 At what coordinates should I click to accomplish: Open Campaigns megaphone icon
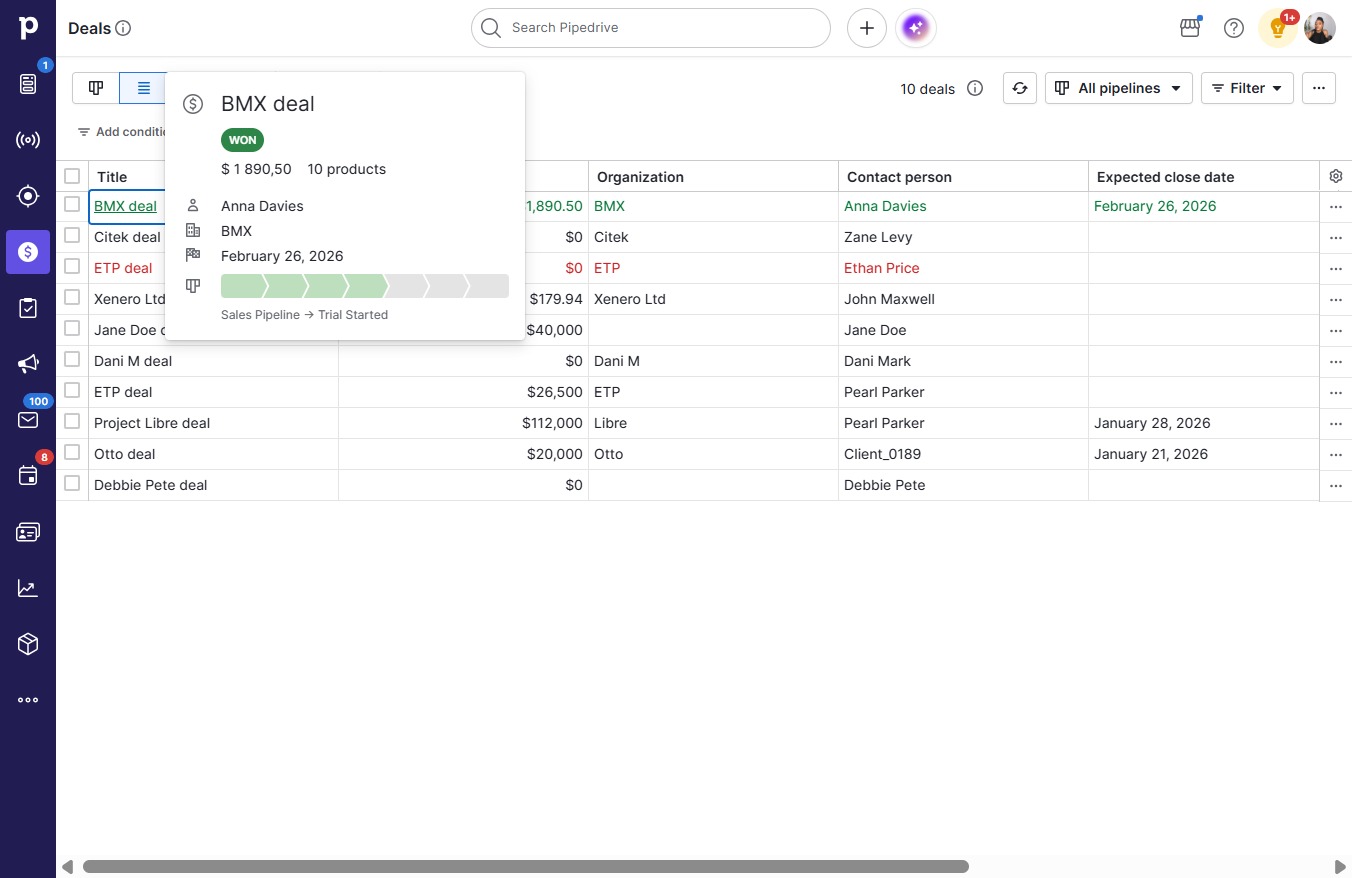(x=28, y=364)
